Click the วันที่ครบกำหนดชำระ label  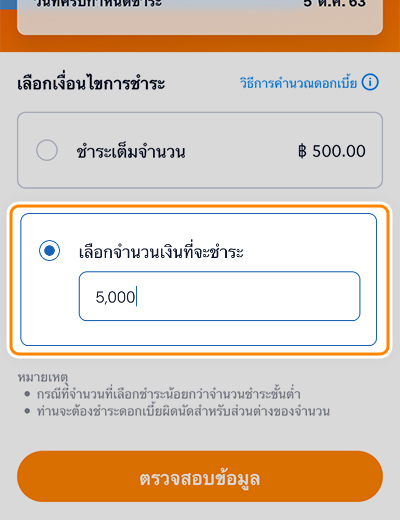[99, 3]
